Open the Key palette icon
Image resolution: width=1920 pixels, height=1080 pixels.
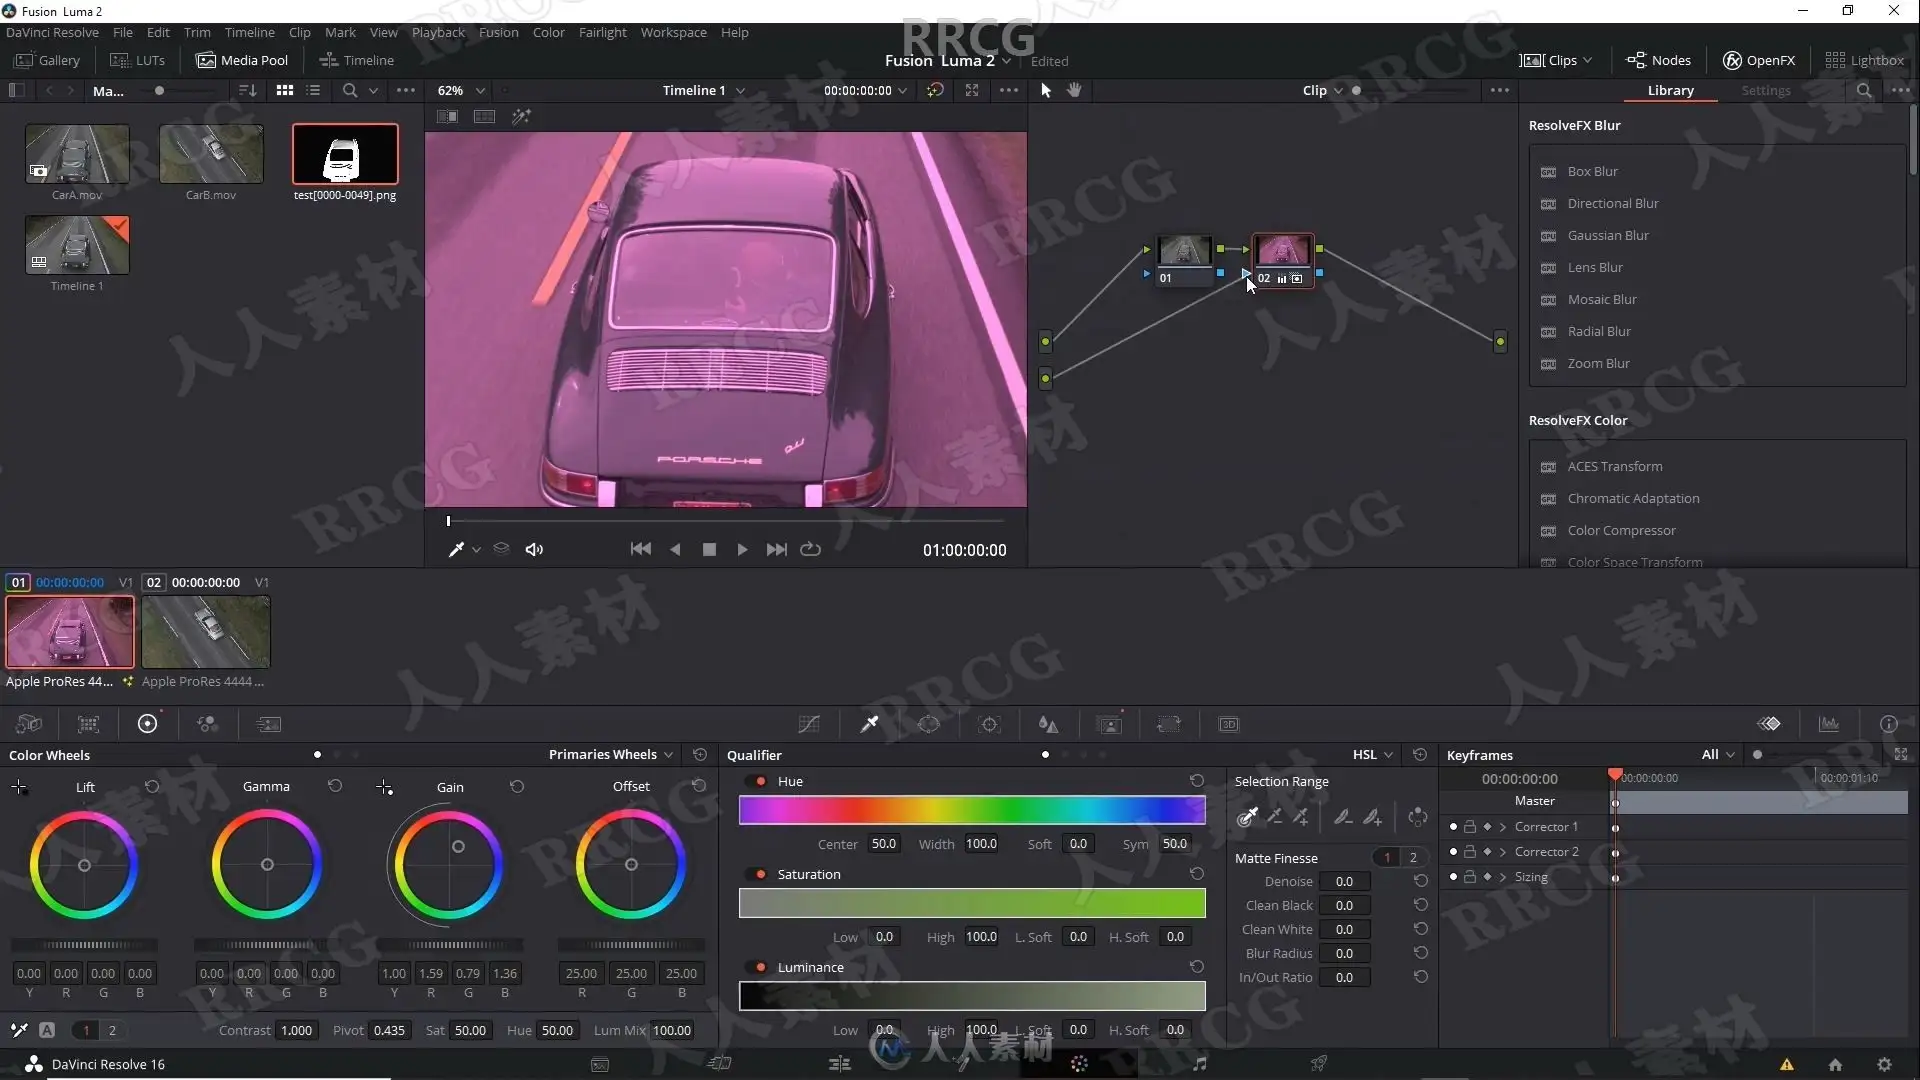[x=1109, y=724]
